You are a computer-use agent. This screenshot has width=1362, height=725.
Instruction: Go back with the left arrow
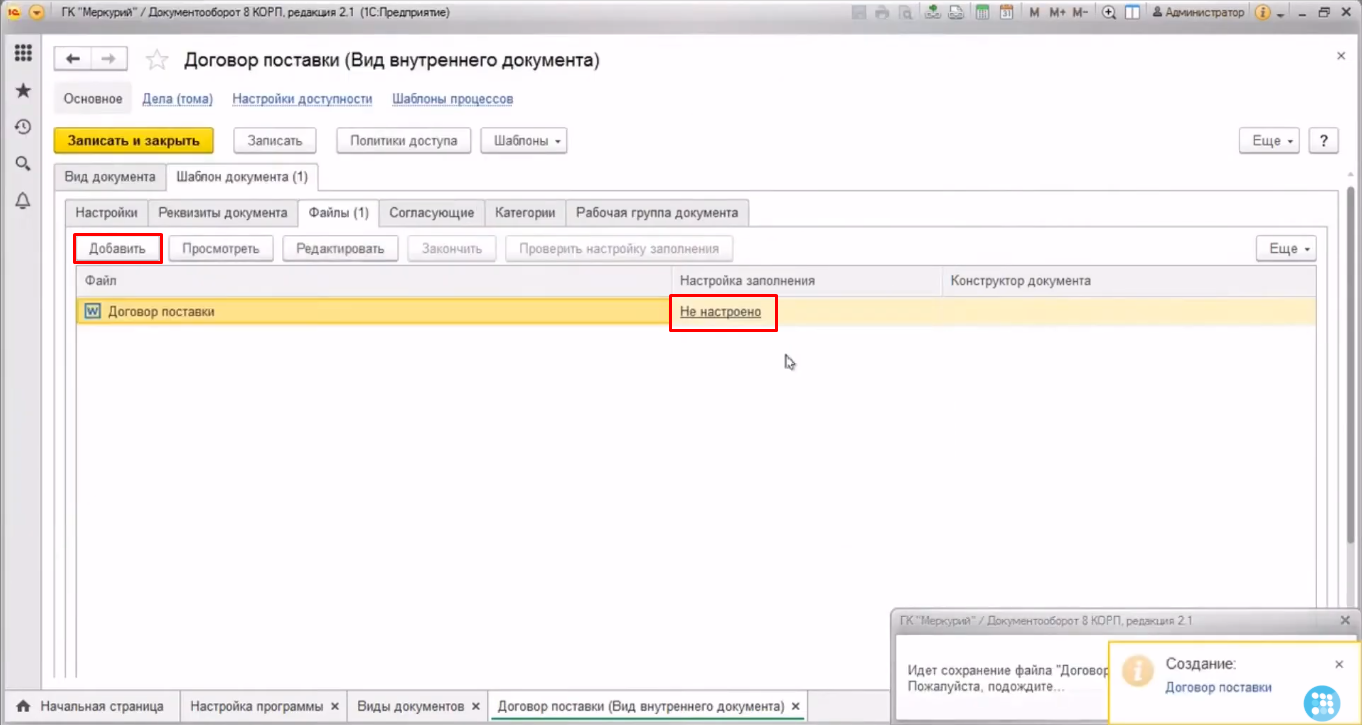tap(72, 59)
